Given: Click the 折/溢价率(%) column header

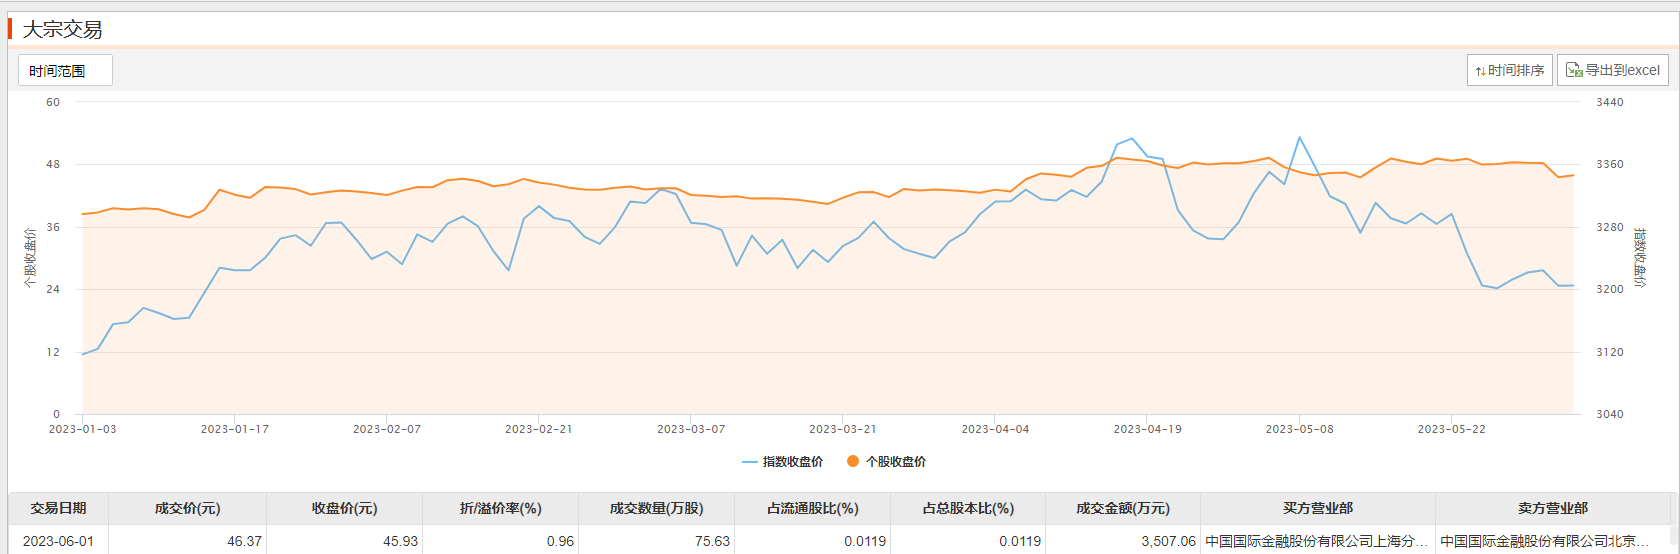Looking at the screenshot, I should click(500, 508).
